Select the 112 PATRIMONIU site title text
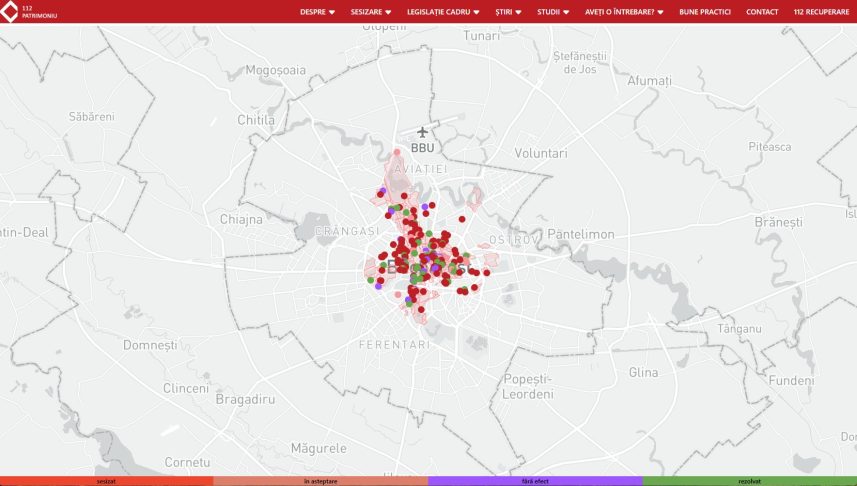This screenshot has height=486, width=857. click(39, 12)
